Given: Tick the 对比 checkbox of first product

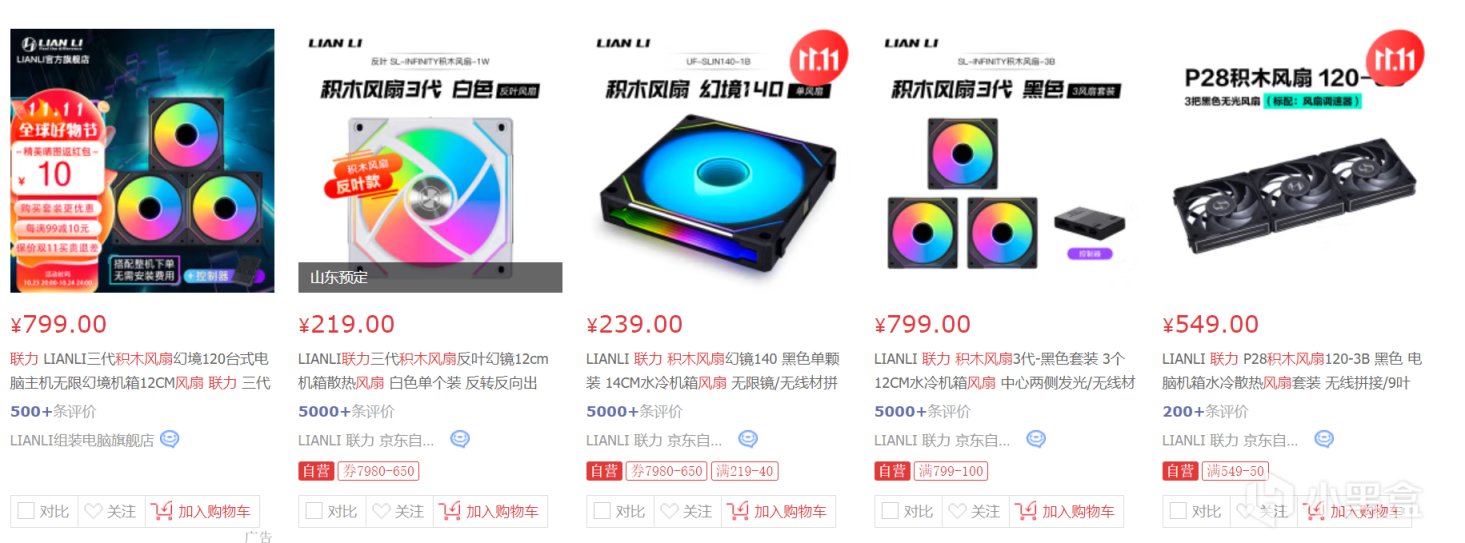Looking at the screenshot, I should pos(26,511).
